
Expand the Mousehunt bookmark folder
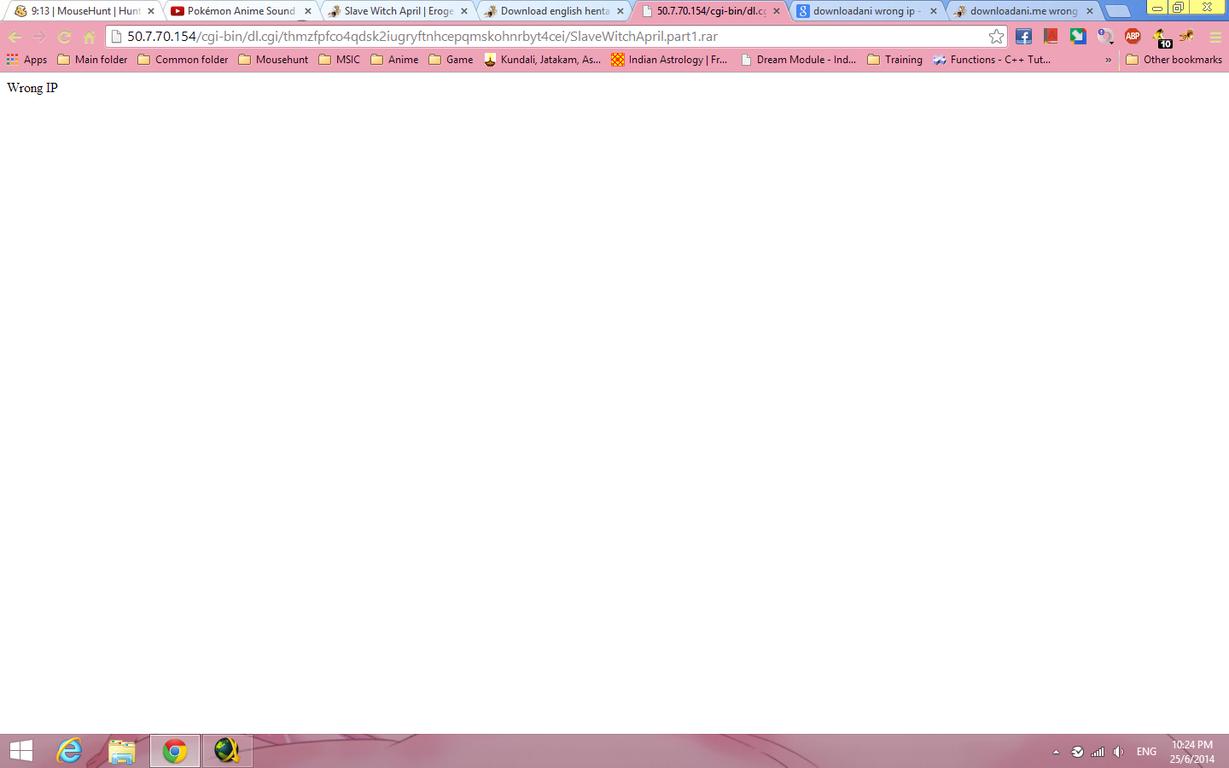[x=273, y=59]
